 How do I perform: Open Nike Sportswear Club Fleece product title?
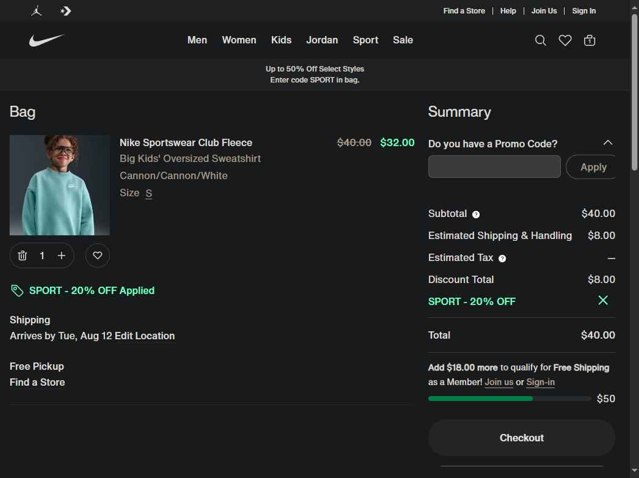click(186, 143)
